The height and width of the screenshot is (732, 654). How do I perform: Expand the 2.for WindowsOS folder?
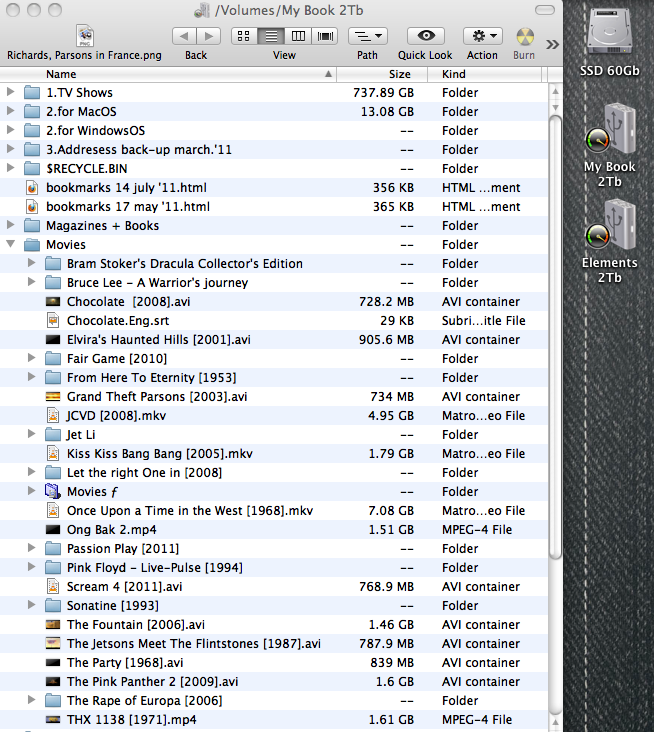10,130
